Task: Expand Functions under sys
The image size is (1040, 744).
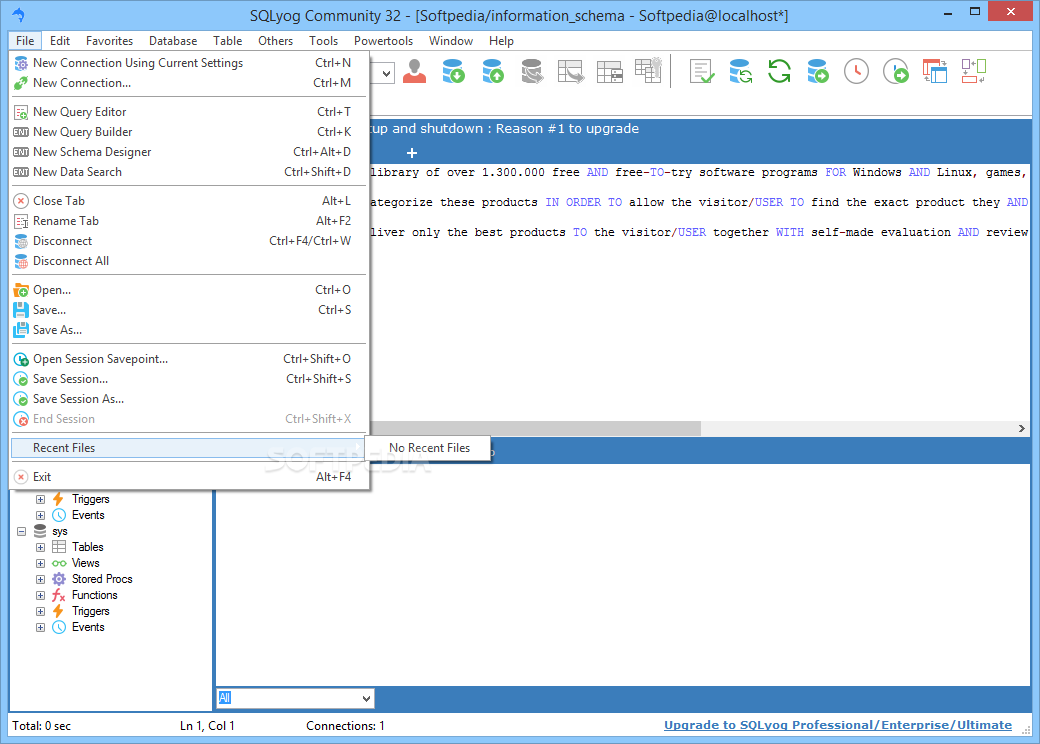Action: tap(40, 595)
